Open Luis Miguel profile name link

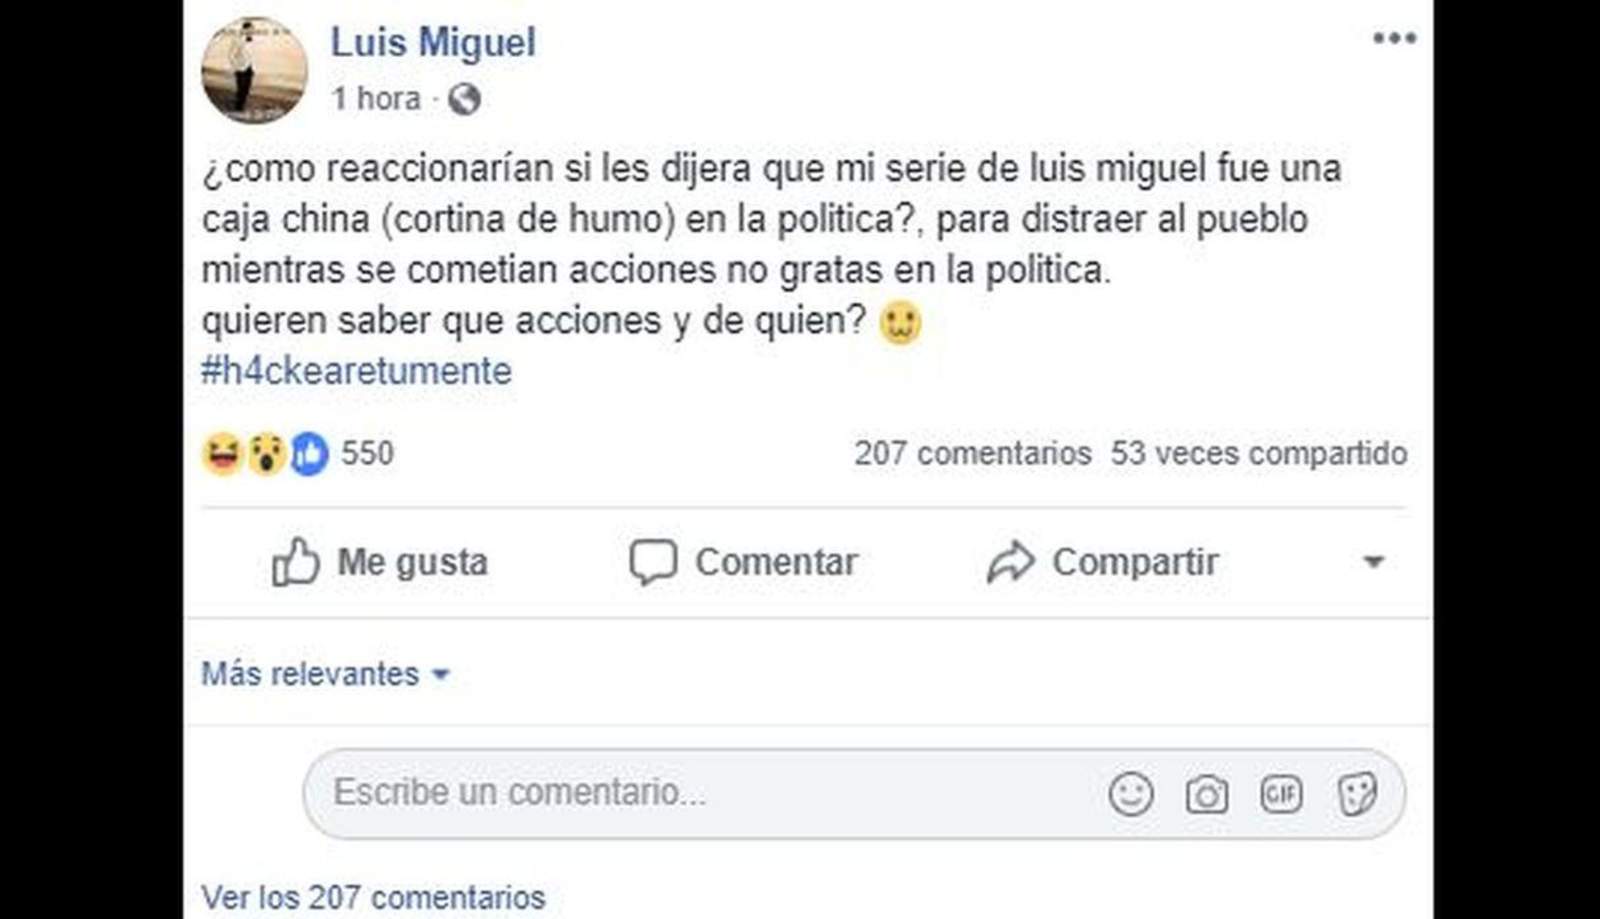coord(433,42)
